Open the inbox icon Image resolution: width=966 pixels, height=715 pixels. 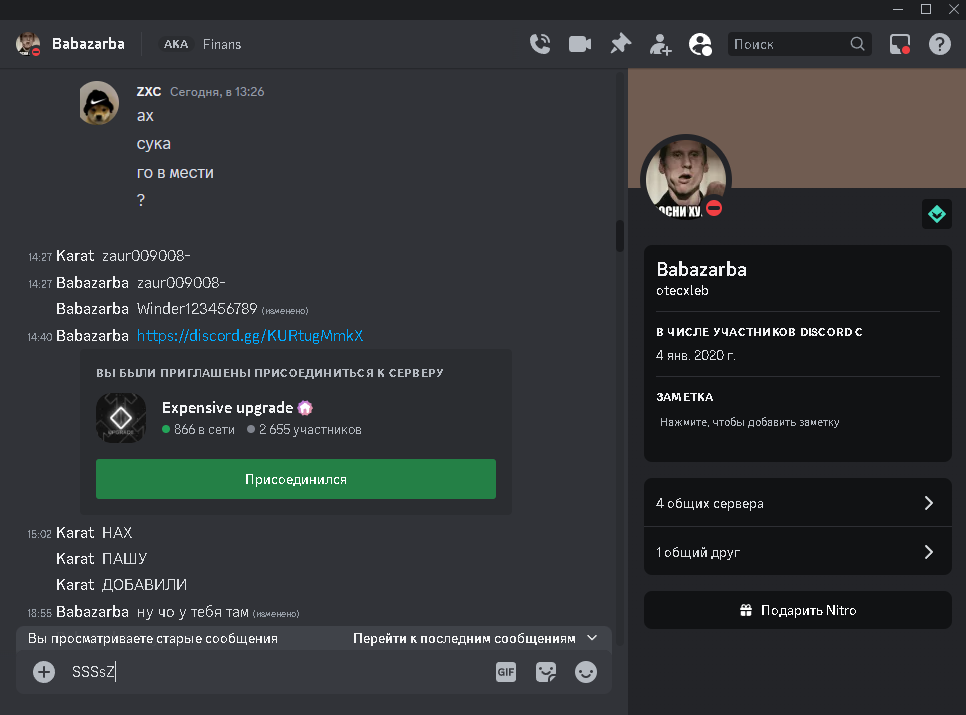899,44
